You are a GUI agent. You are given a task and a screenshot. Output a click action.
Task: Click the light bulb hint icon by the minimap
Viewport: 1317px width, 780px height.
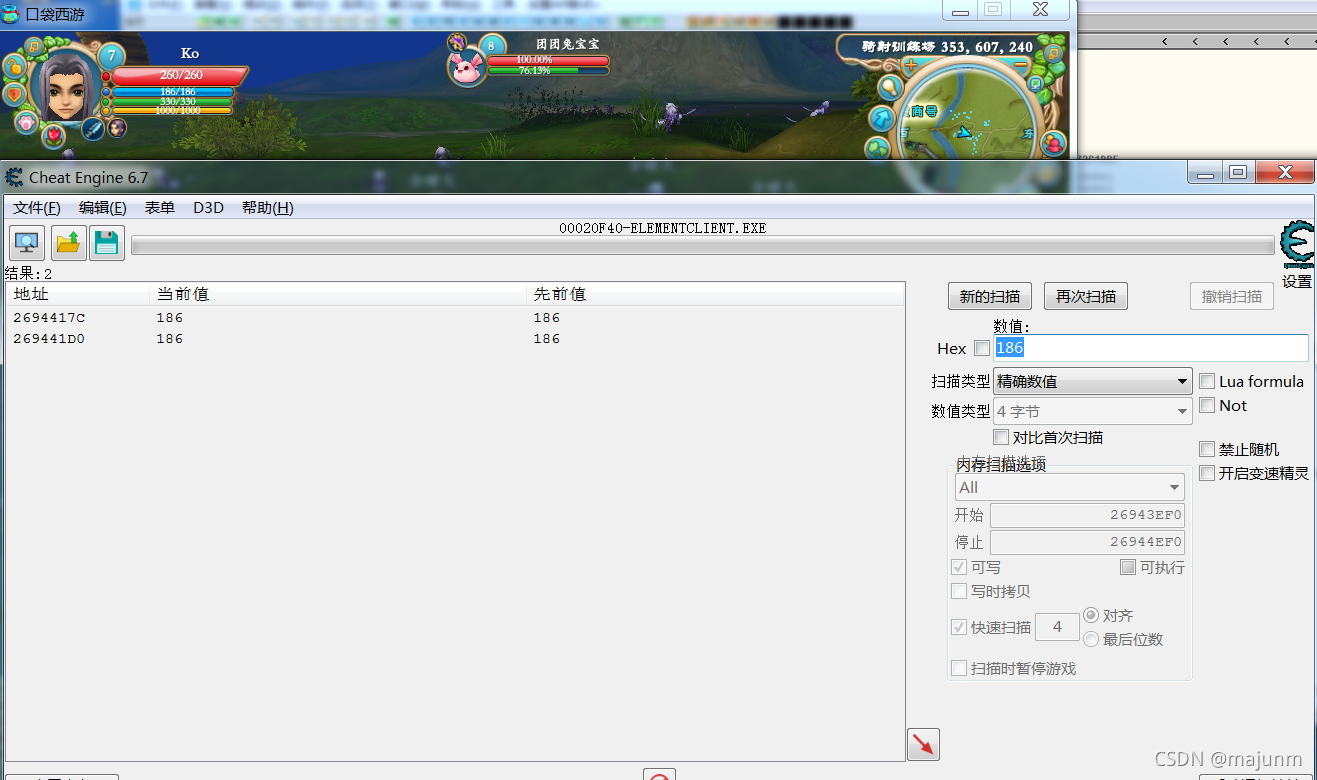click(x=890, y=88)
